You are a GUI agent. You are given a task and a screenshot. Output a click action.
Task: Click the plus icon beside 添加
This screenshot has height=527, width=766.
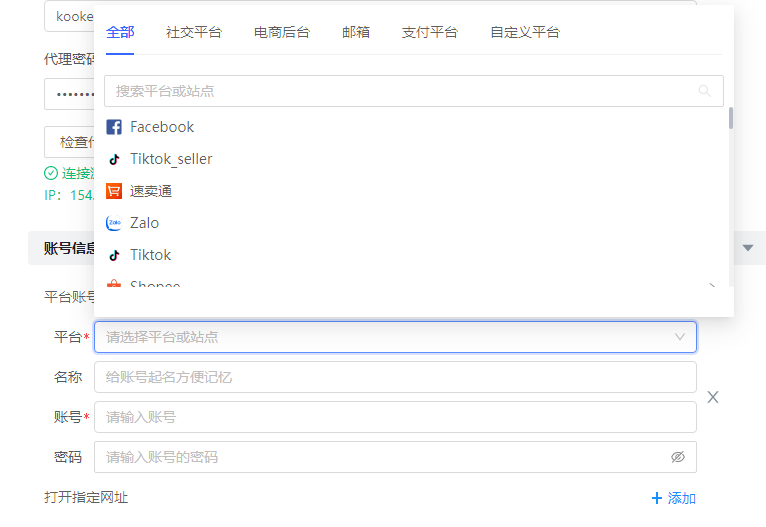(x=657, y=498)
